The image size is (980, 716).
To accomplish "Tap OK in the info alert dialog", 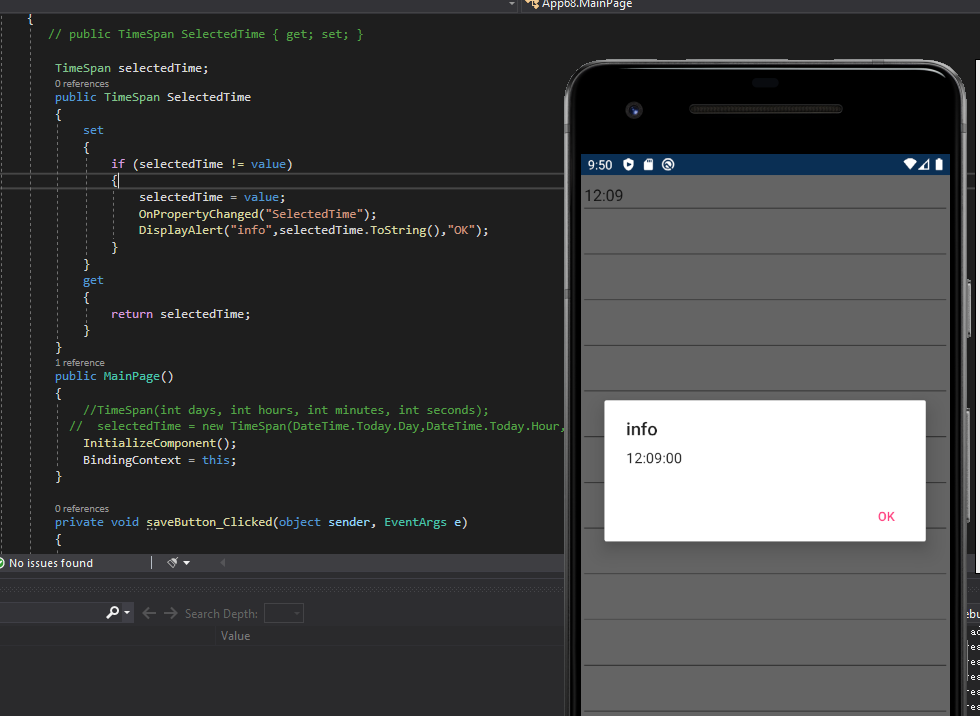I will point(886,517).
